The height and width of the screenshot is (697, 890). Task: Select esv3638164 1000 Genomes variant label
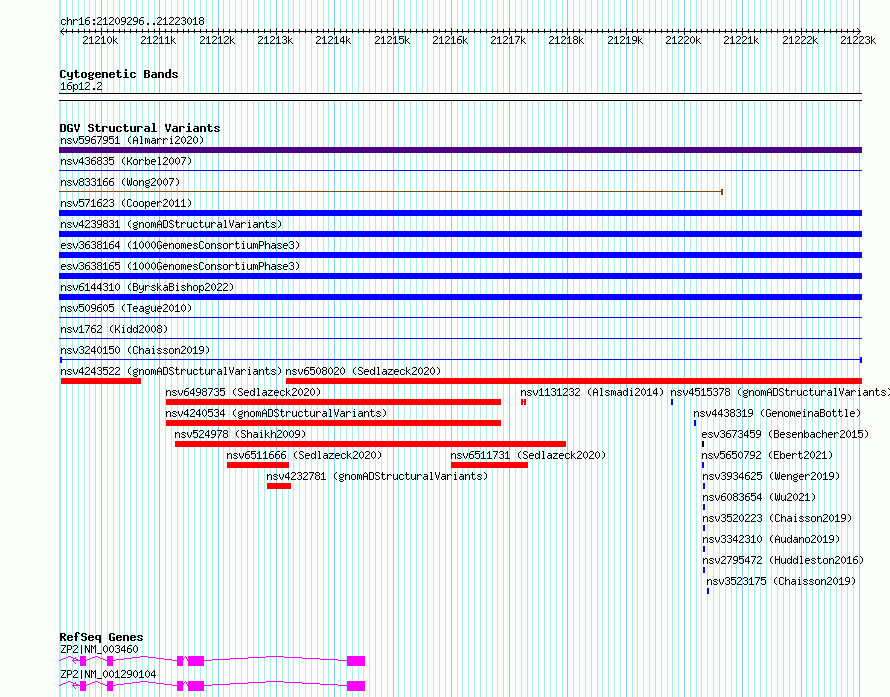180,245
